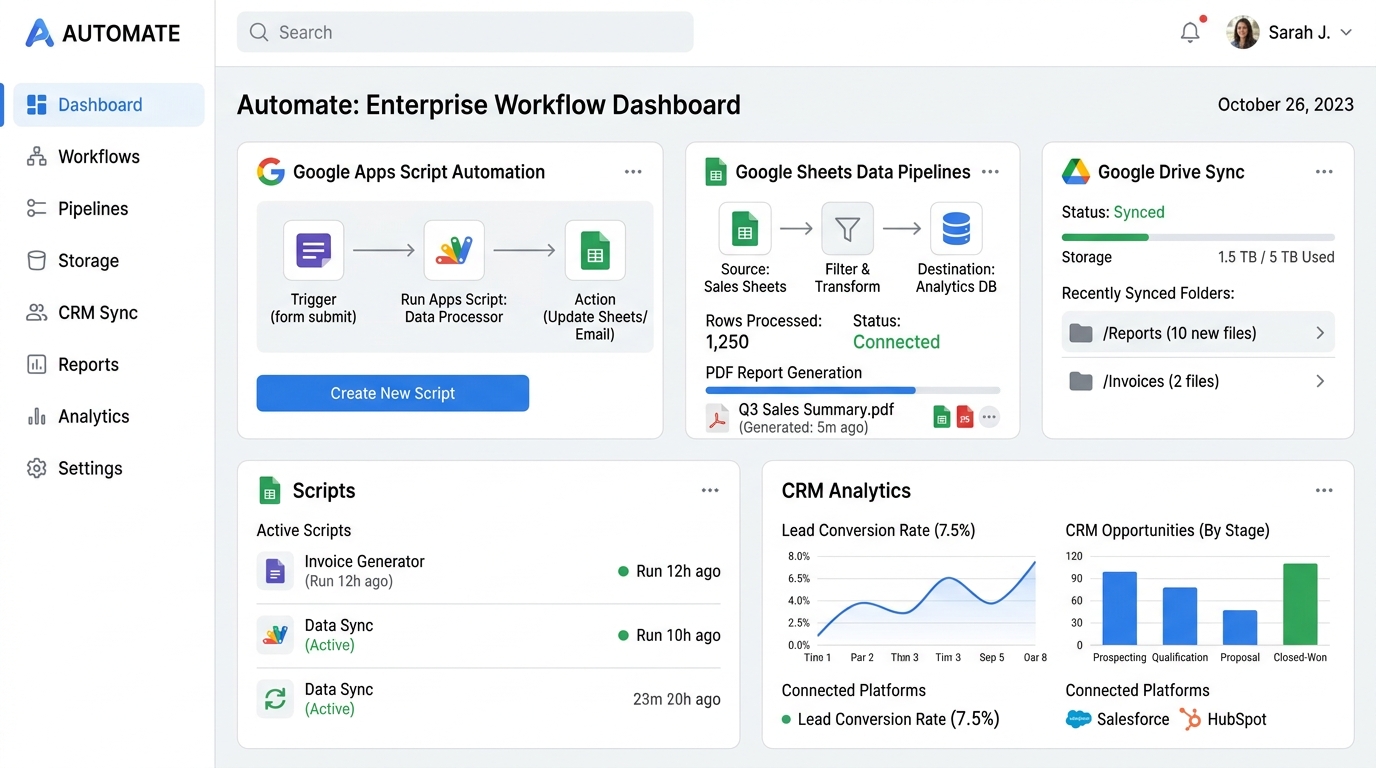
Task: Click the Automate logo icon
Action: (x=39, y=33)
